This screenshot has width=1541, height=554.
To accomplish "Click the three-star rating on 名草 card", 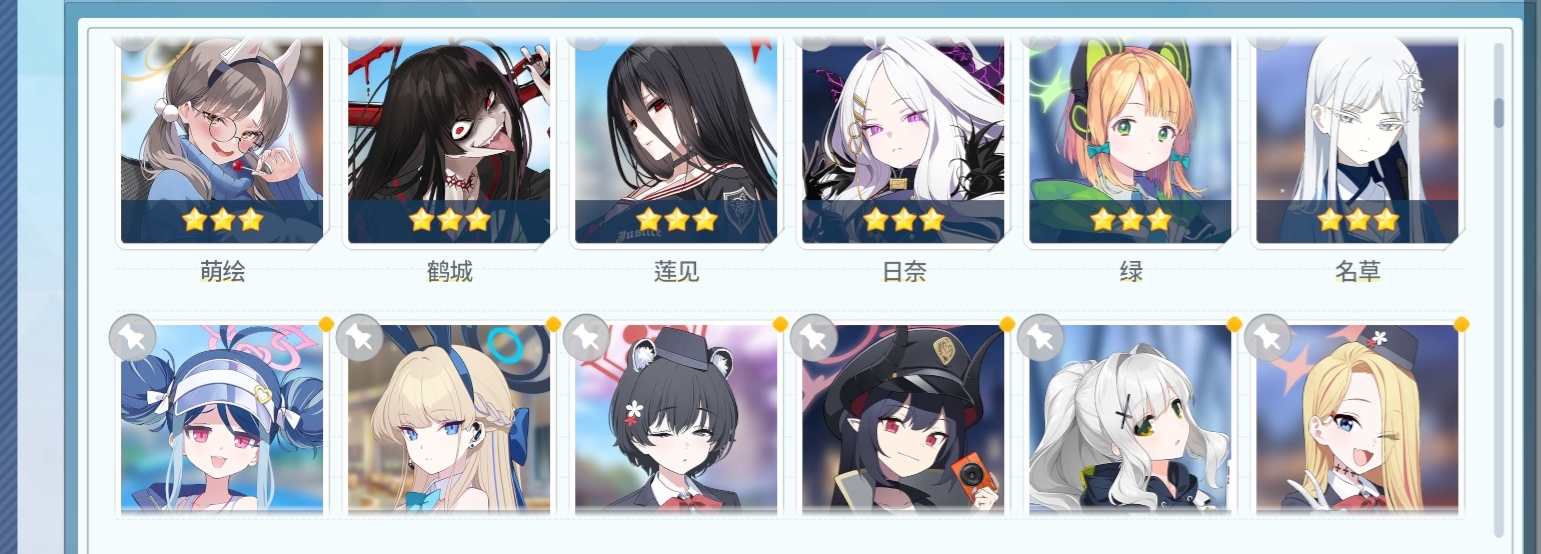I will point(1357,220).
